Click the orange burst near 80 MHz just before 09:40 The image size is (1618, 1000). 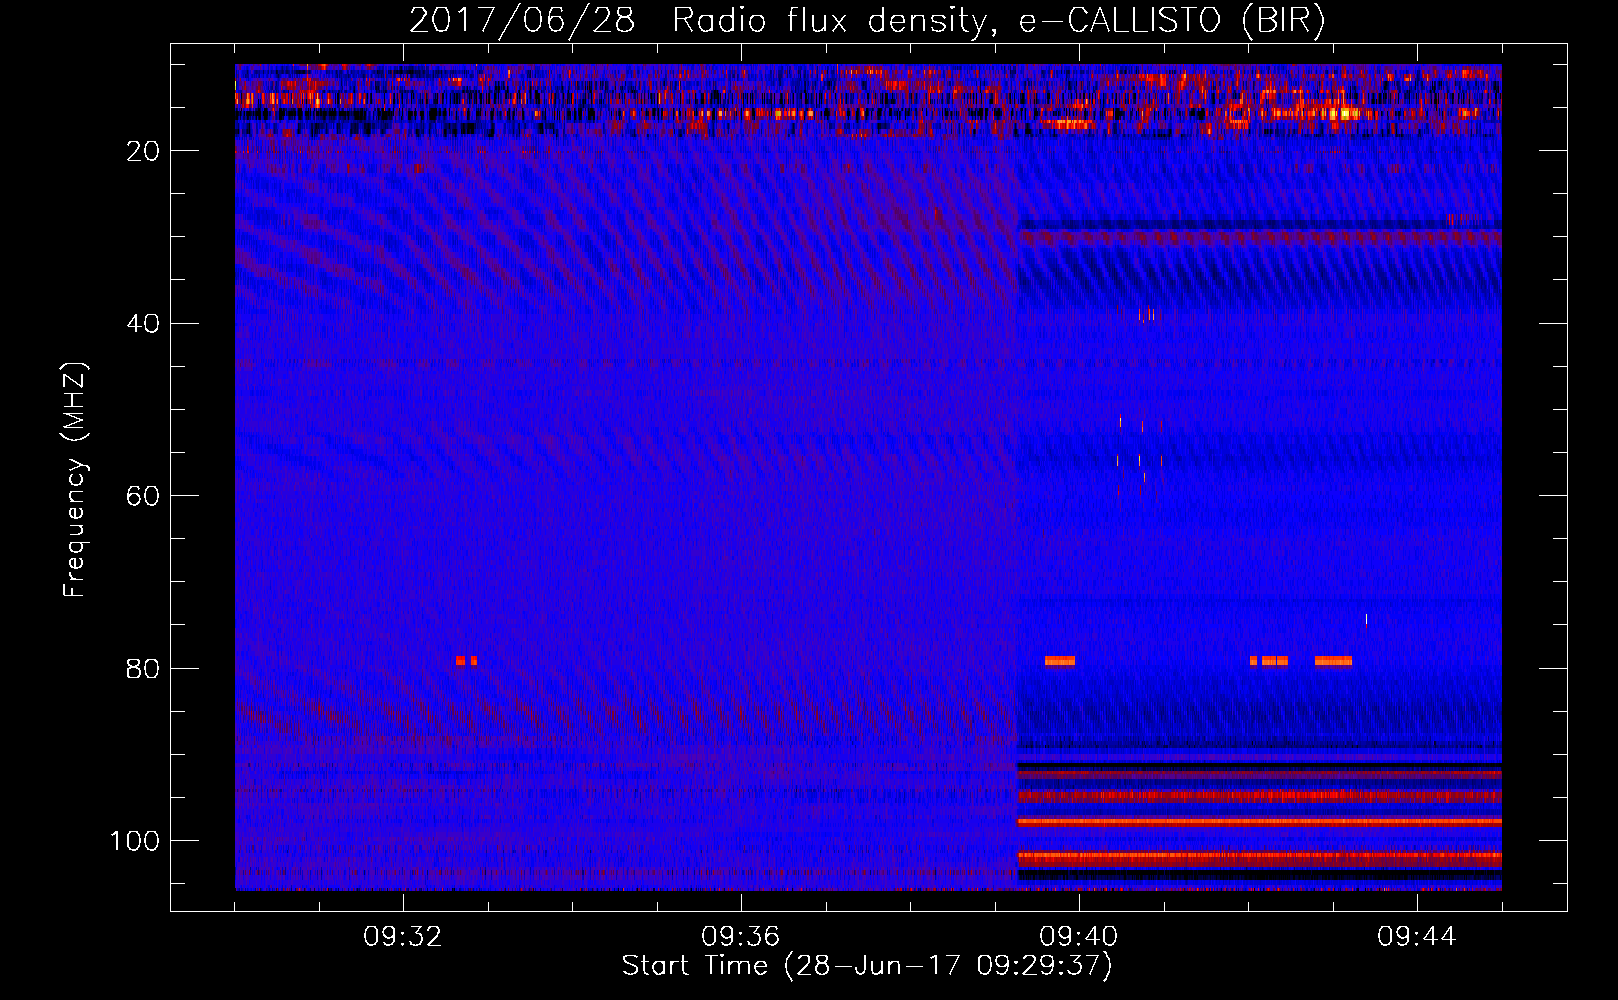tap(1060, 661)
